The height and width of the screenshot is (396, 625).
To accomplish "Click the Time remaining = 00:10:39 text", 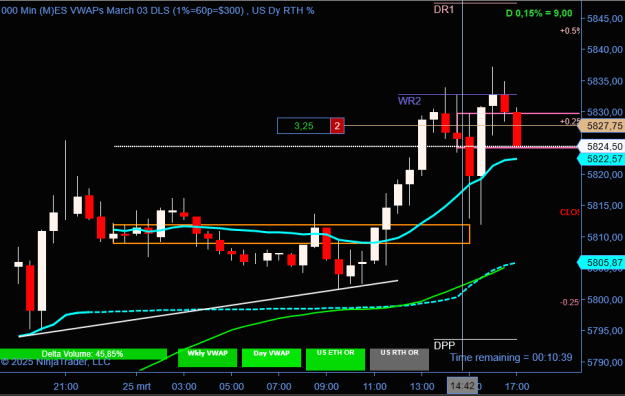I will 511,357.
